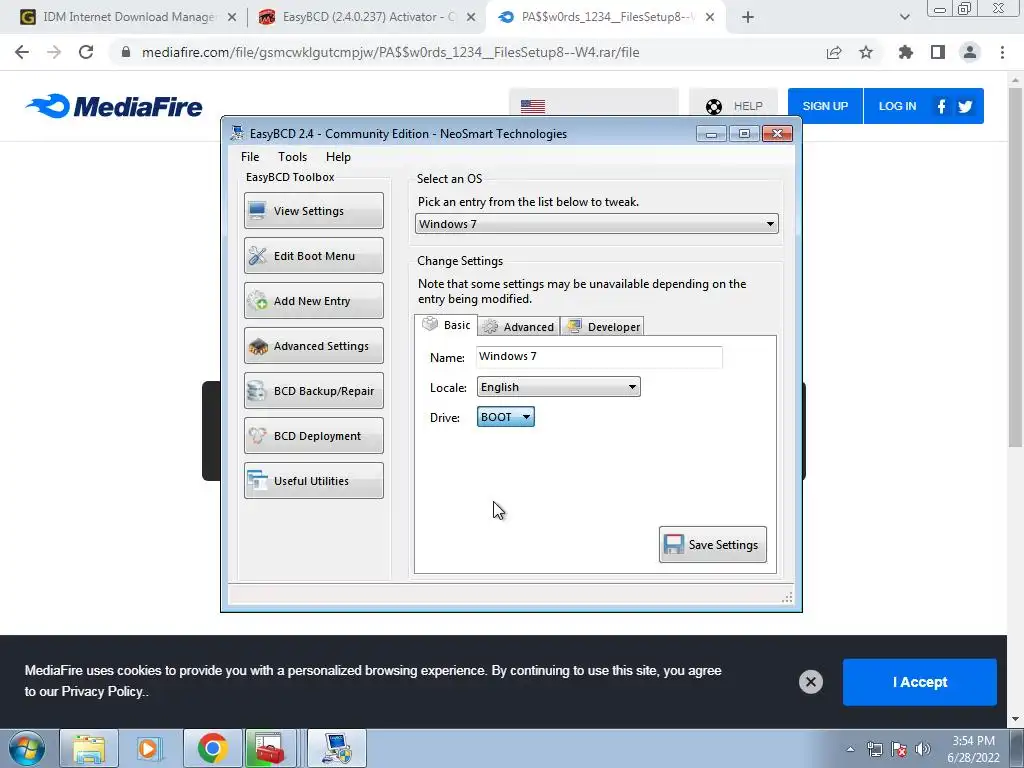Open the File menu in EasyBCD
The width and height of the screenshot is (1024, 768).
click(249, 157)
